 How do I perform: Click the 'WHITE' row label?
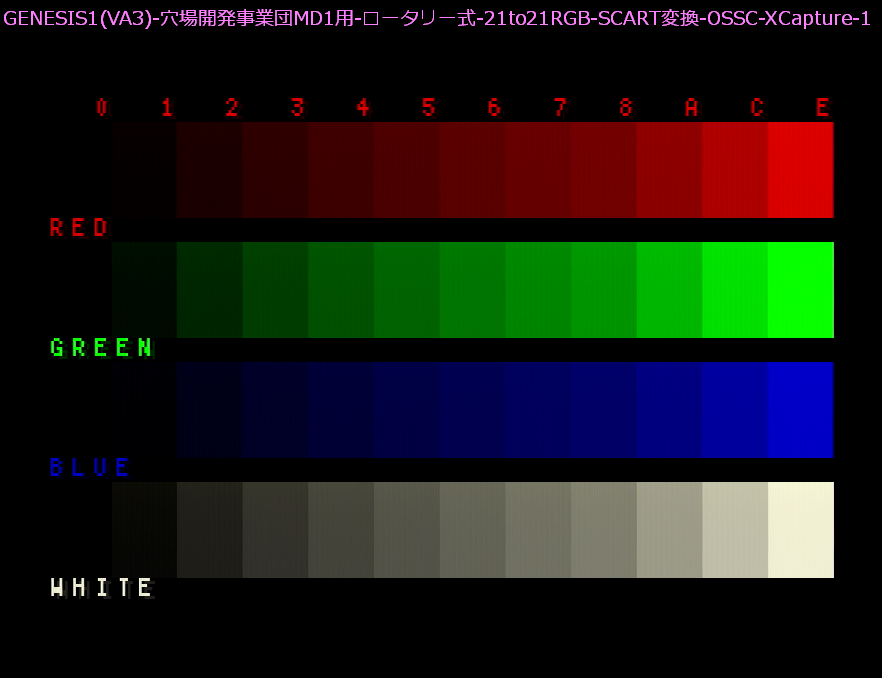click(x=102, y=588)
